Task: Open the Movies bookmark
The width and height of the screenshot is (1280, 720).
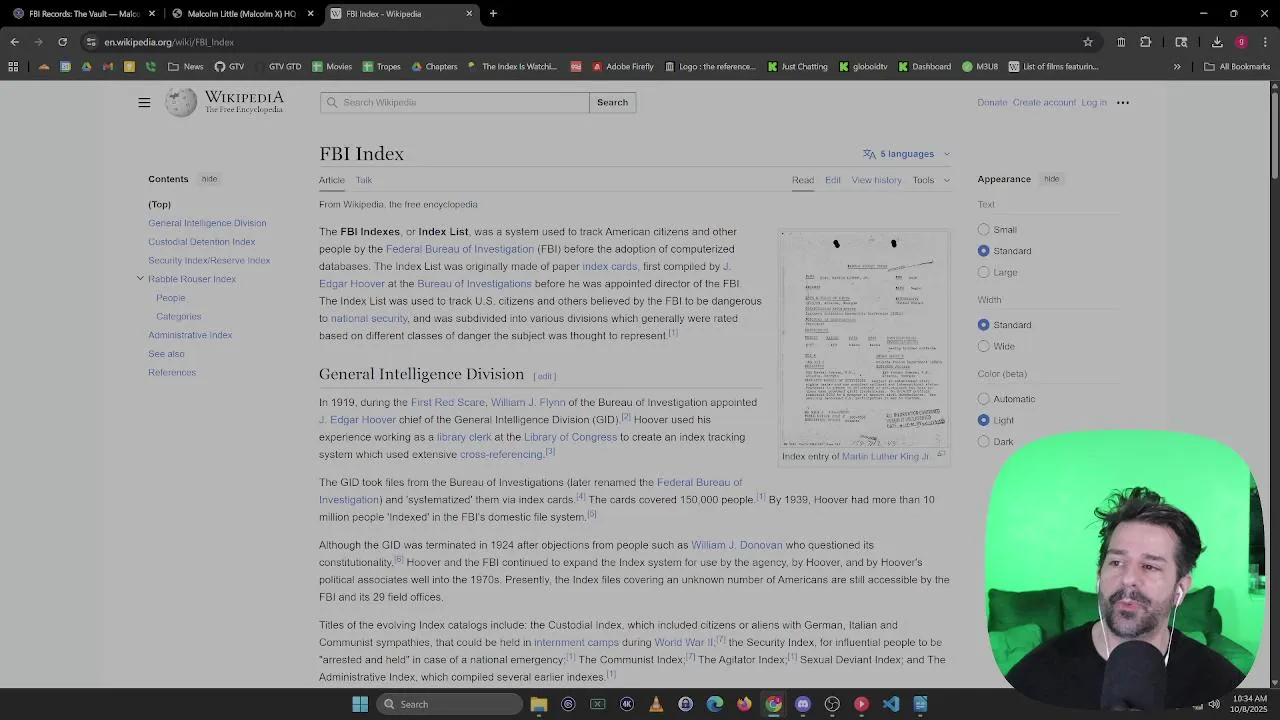Action: tap(331, 67)
